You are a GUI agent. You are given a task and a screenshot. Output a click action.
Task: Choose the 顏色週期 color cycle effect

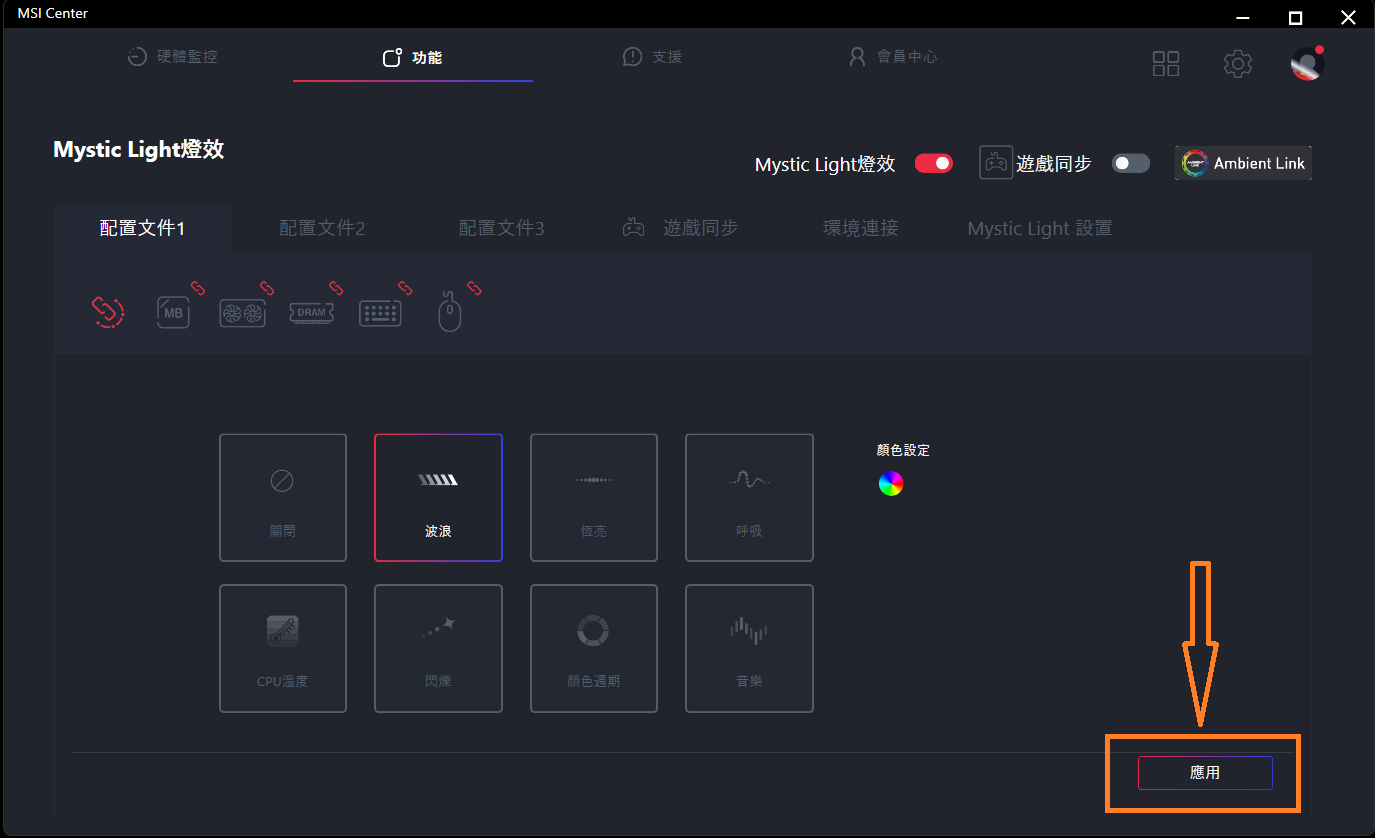pos(594,649)
